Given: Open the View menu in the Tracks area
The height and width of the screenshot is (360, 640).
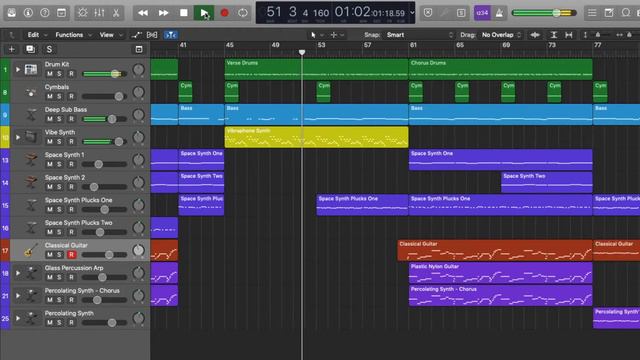Looking at the screenshot, I should pos(111,35).
